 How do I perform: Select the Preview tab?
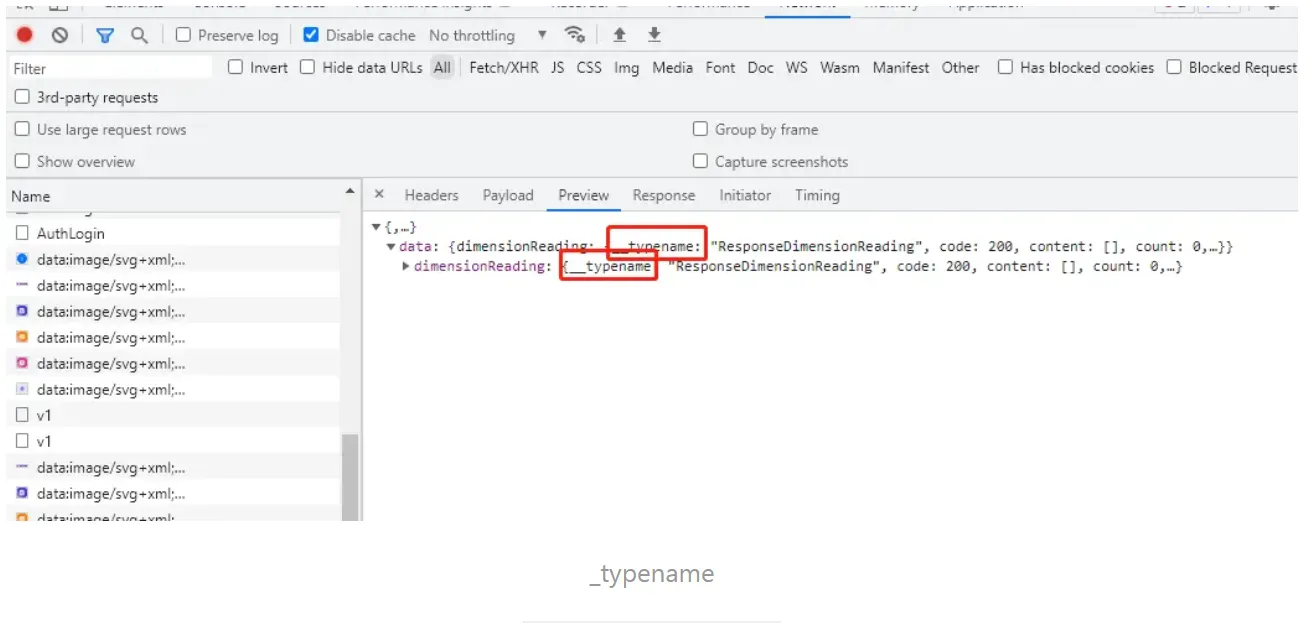[x=584, y=195]
